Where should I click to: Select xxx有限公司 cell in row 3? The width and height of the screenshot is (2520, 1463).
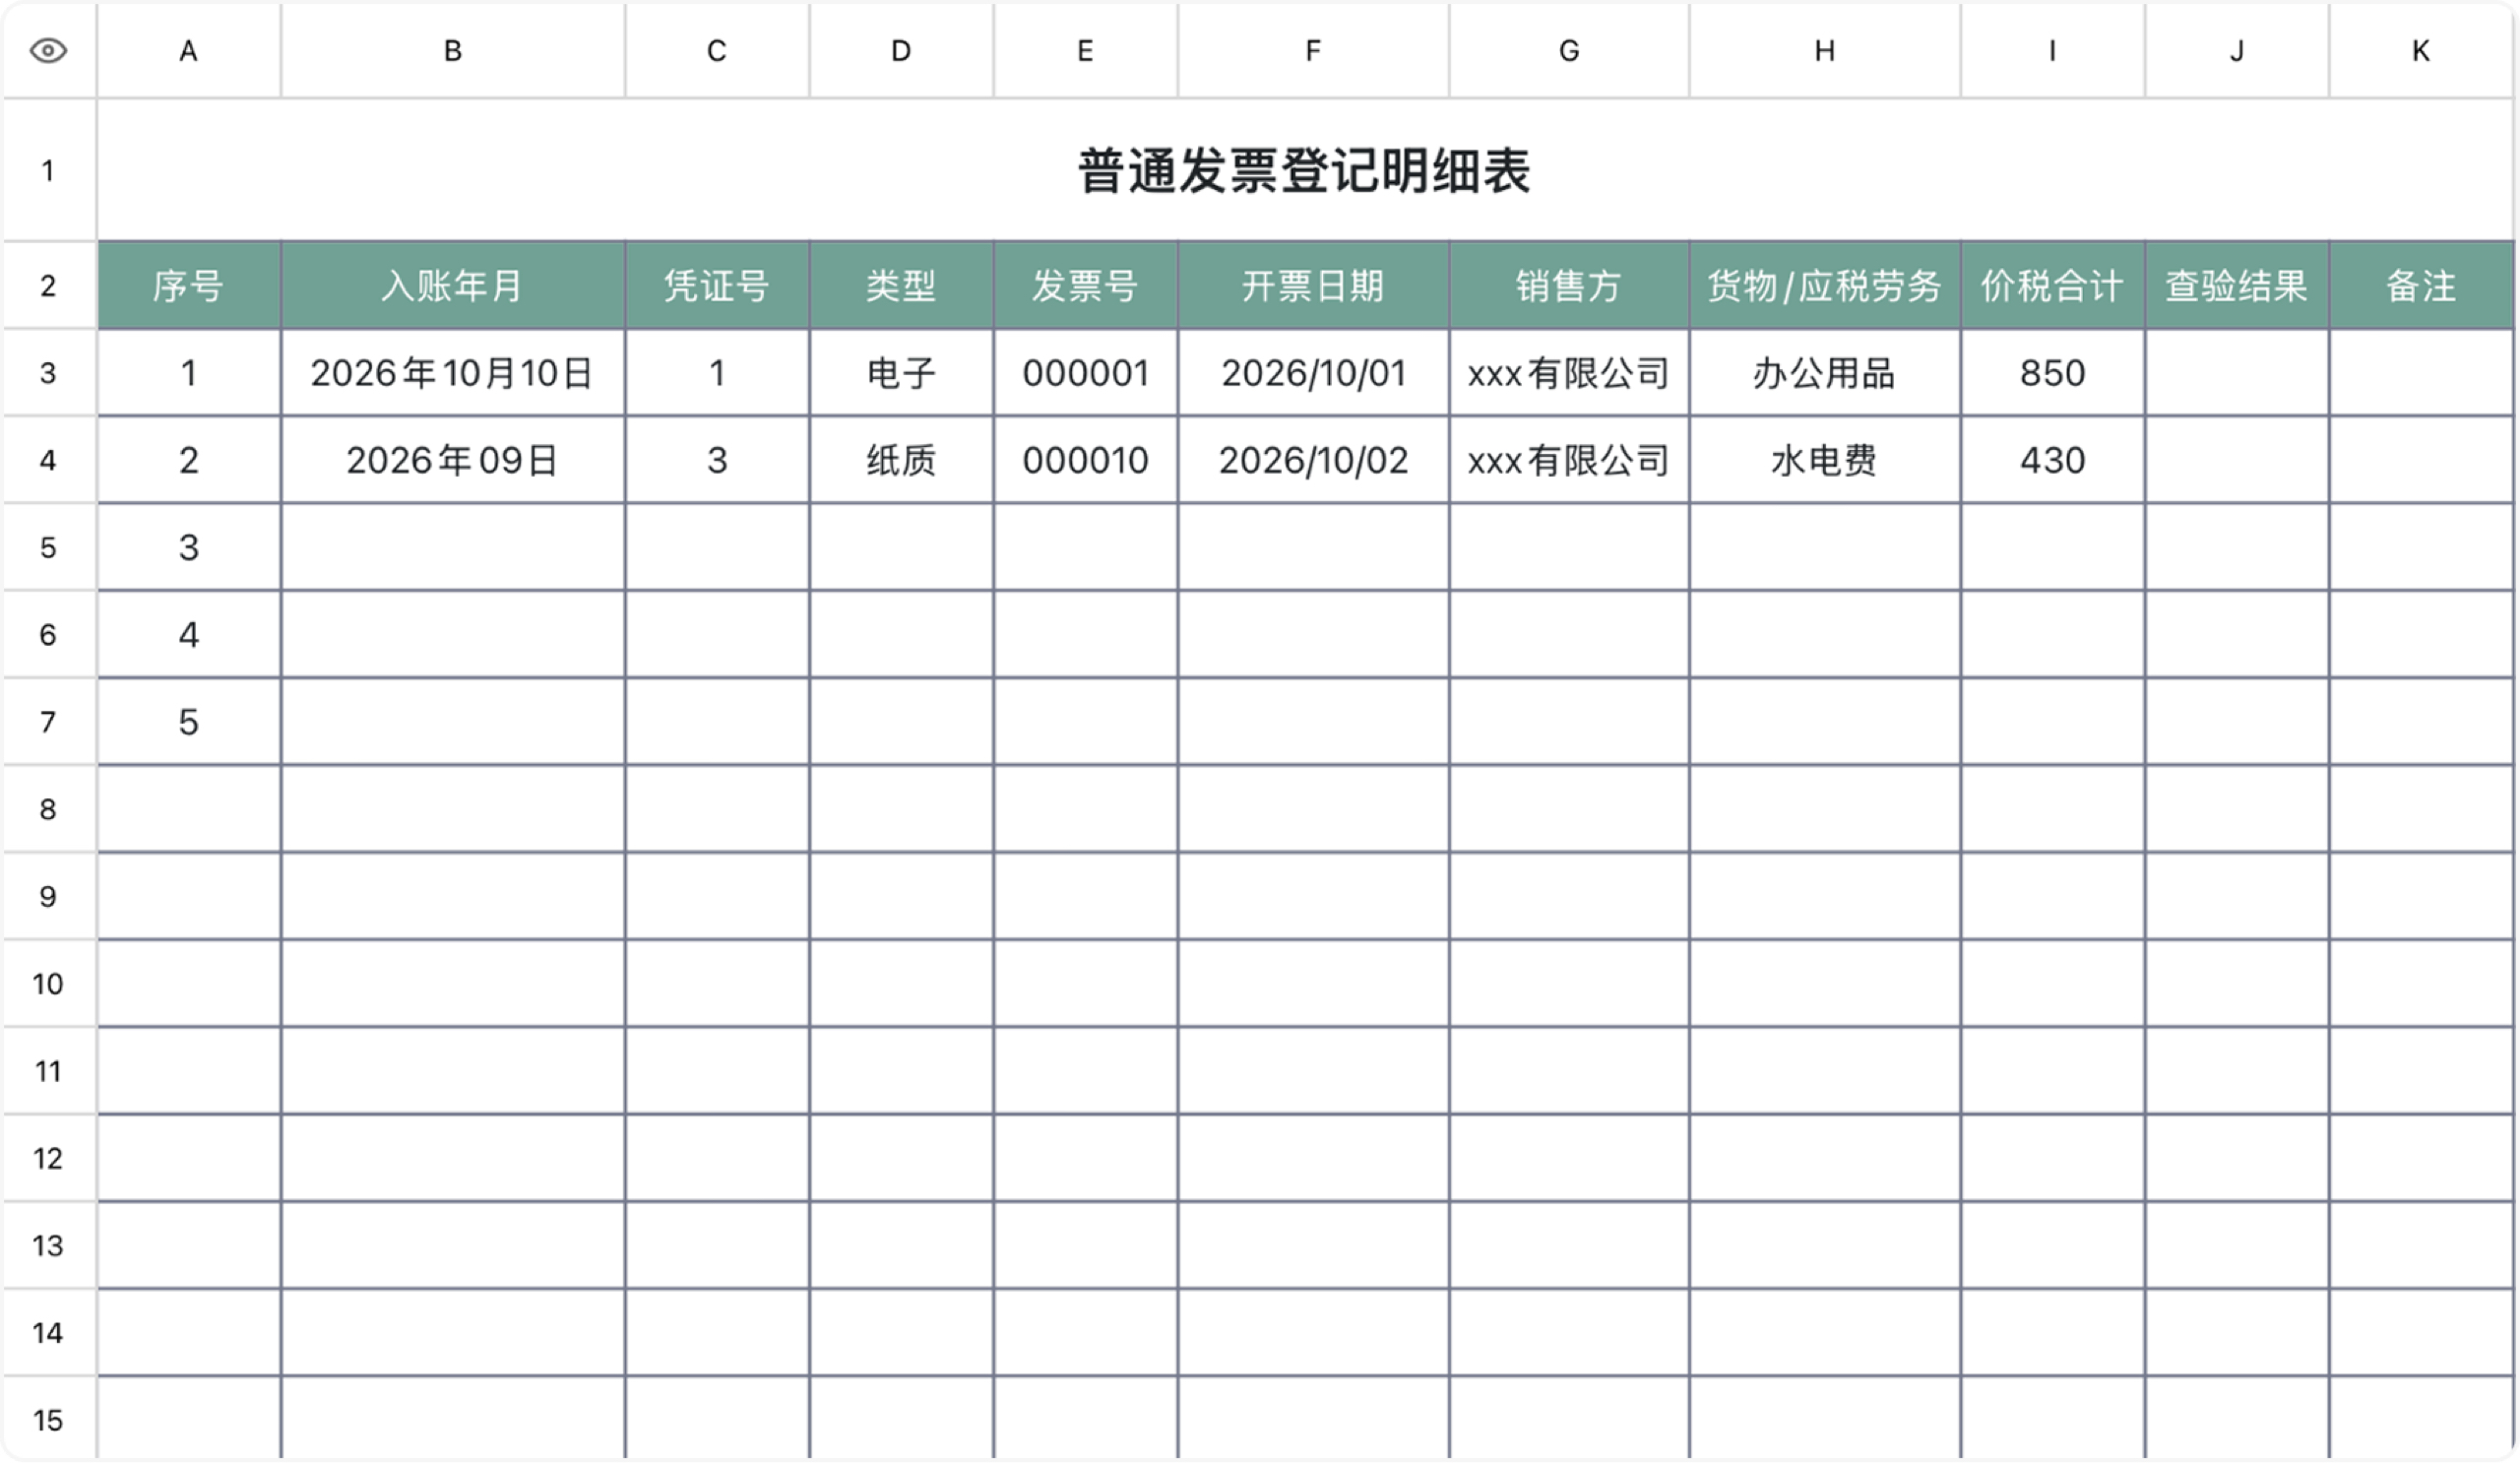point(1569,373)
